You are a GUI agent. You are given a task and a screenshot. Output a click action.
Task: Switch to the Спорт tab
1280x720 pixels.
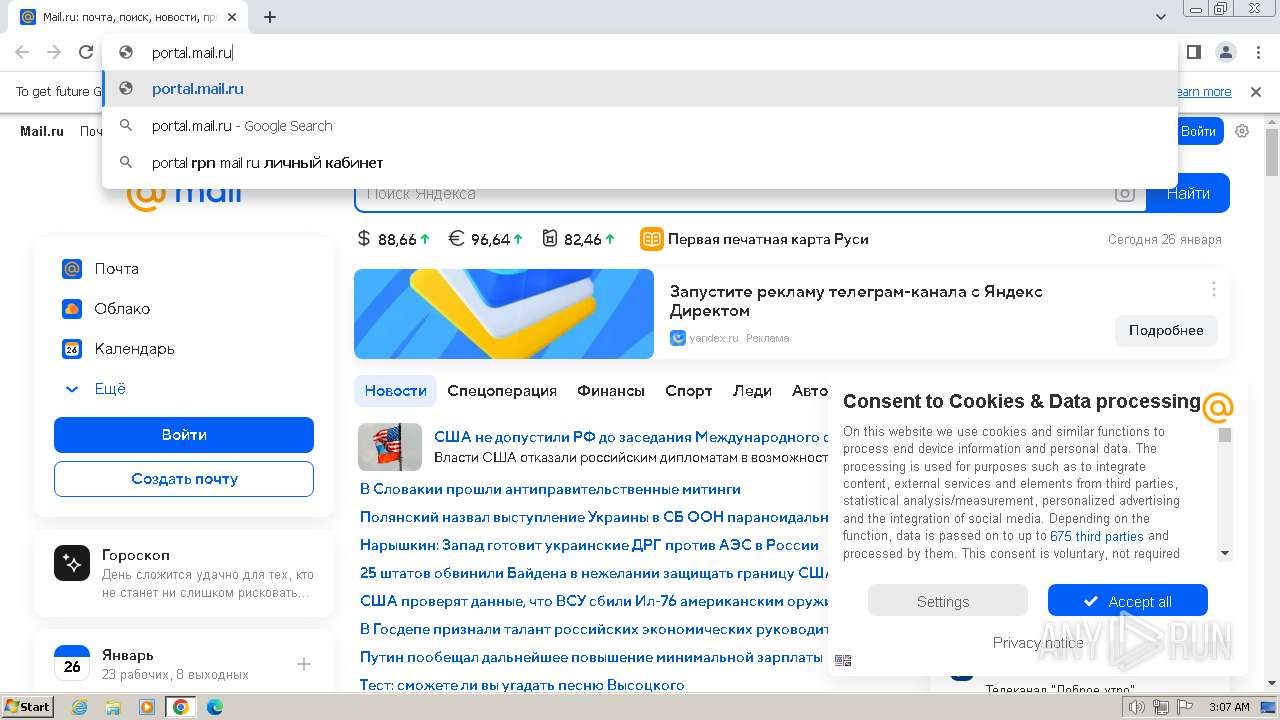(689, 391)
